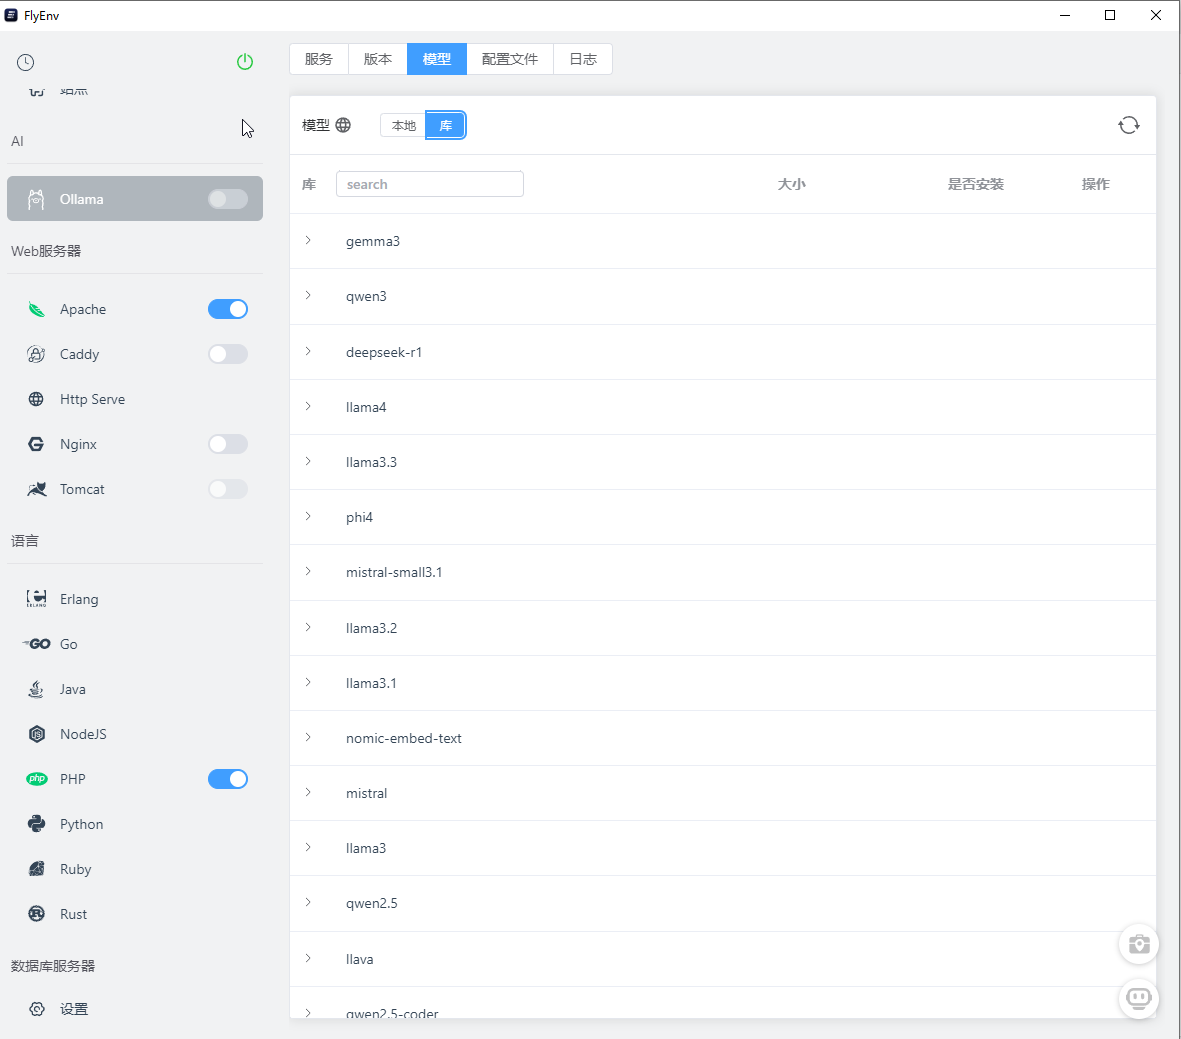Open the NodeJS module
The width and height of the screenshot is (1181, 1039).
pyautogui.click(x=135, y=734)
